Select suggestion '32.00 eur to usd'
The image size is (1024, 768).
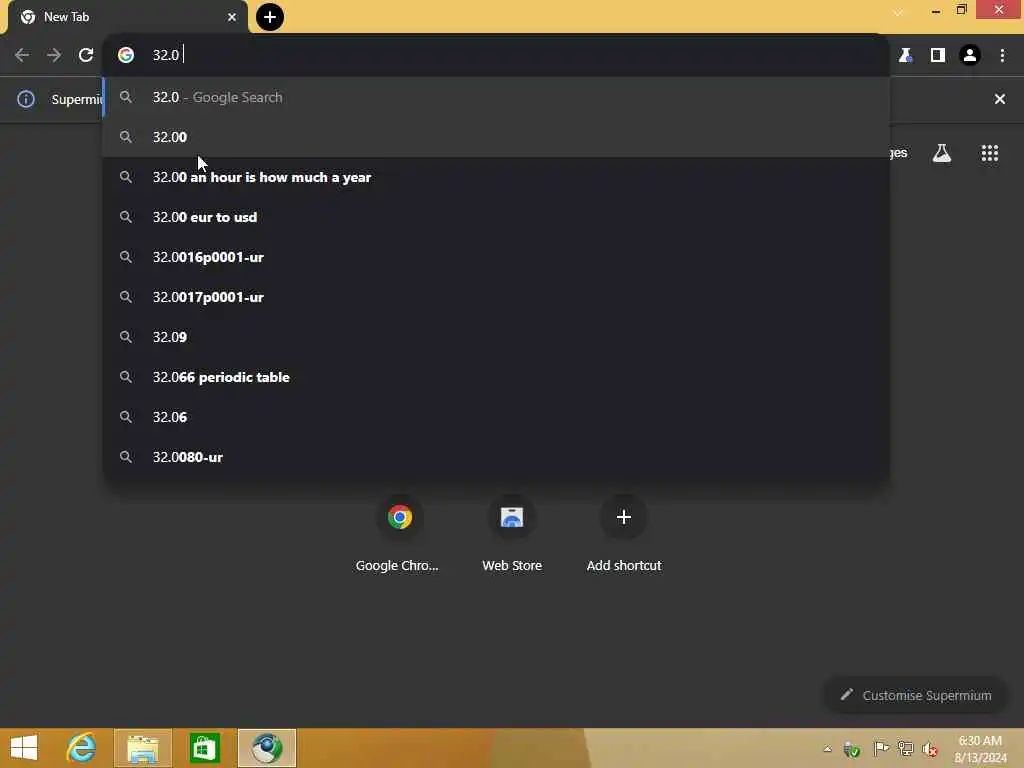click(x=496, y=217)
